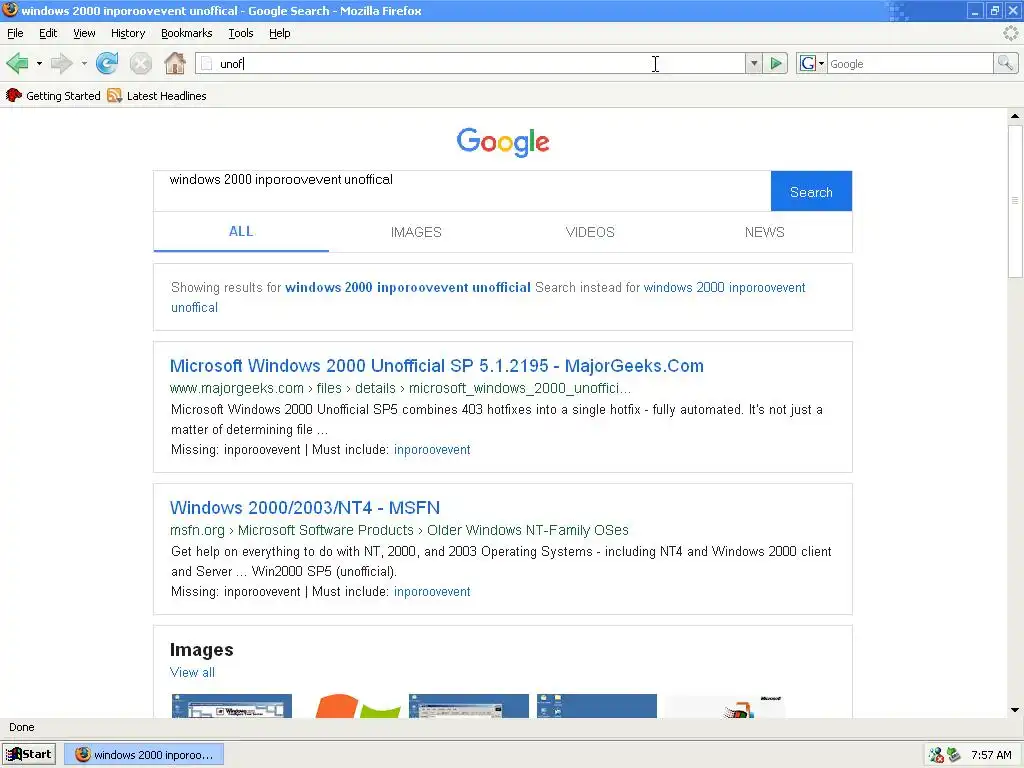This screenshot has height=768, width=1024.
Task: Click the Windows logo image thumbnail
Action: pyautogui.click(x=357, y=706)
